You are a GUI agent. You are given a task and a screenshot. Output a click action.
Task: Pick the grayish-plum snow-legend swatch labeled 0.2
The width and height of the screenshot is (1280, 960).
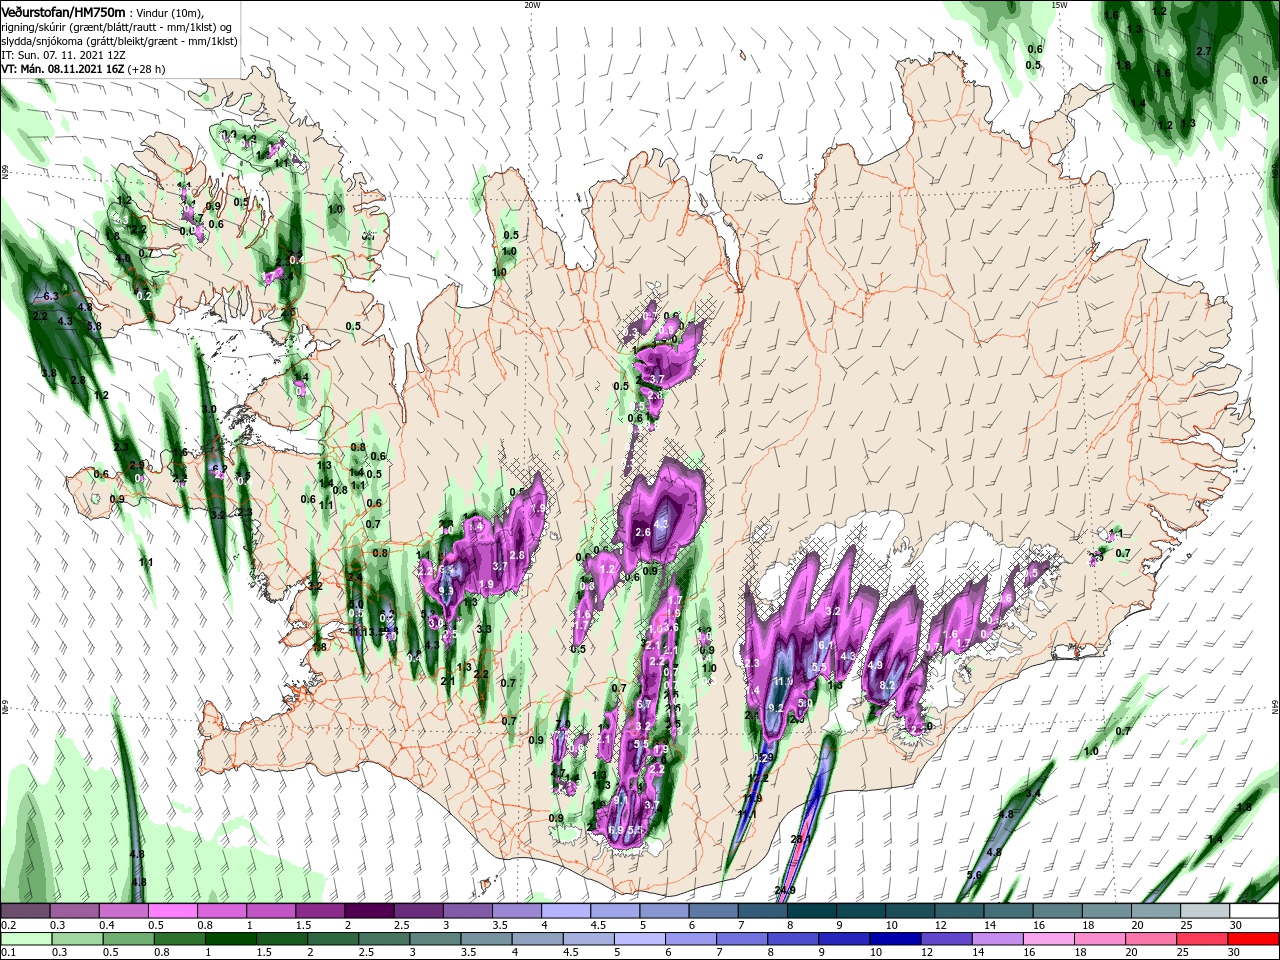pos(24,911)
